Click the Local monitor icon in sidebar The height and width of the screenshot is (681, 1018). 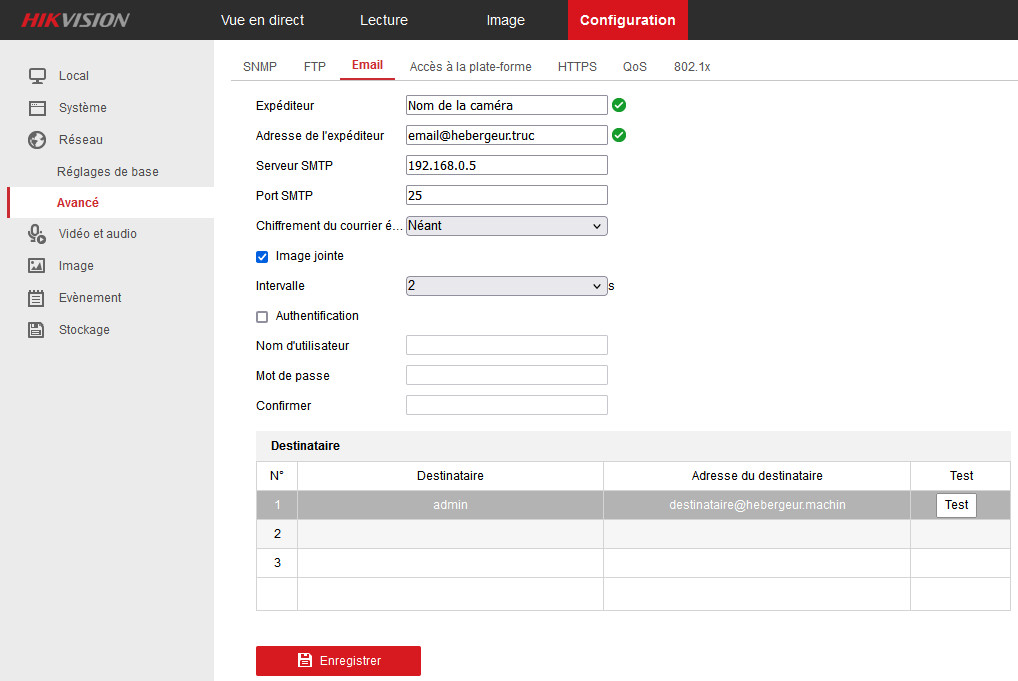pyautogui.click(x=37, y=76)
